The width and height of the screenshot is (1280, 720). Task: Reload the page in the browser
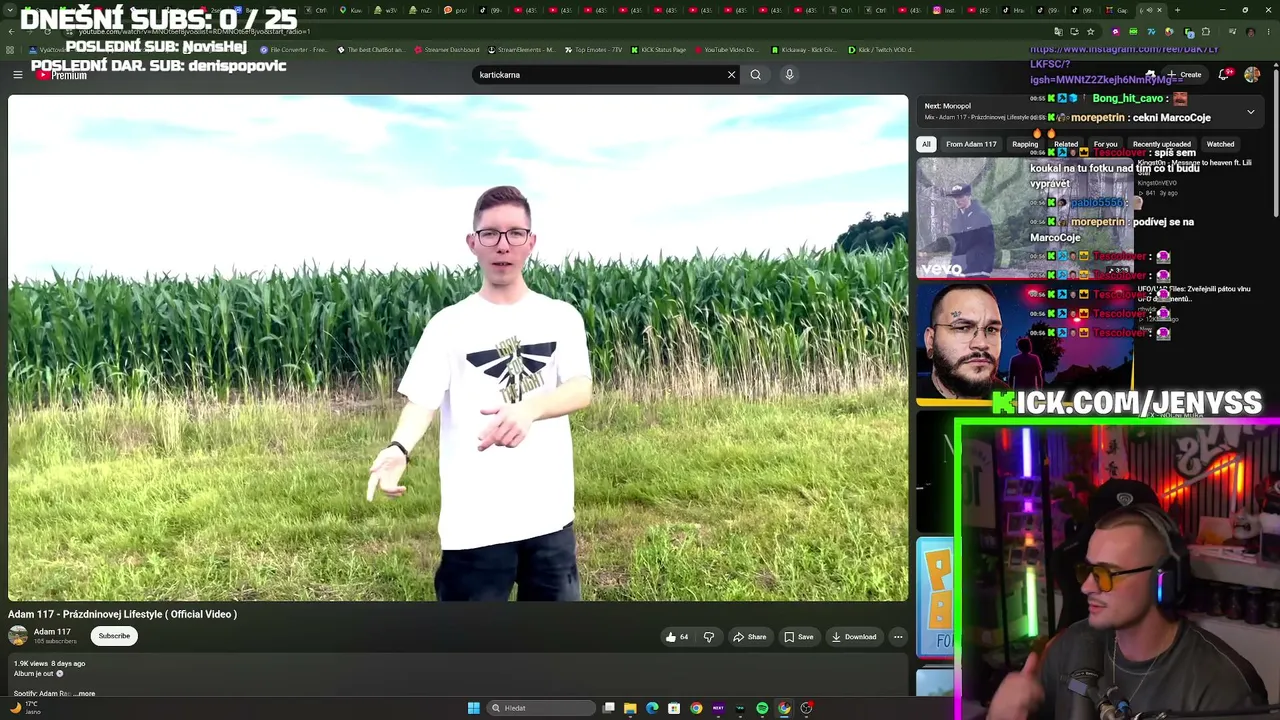[46, 31]
